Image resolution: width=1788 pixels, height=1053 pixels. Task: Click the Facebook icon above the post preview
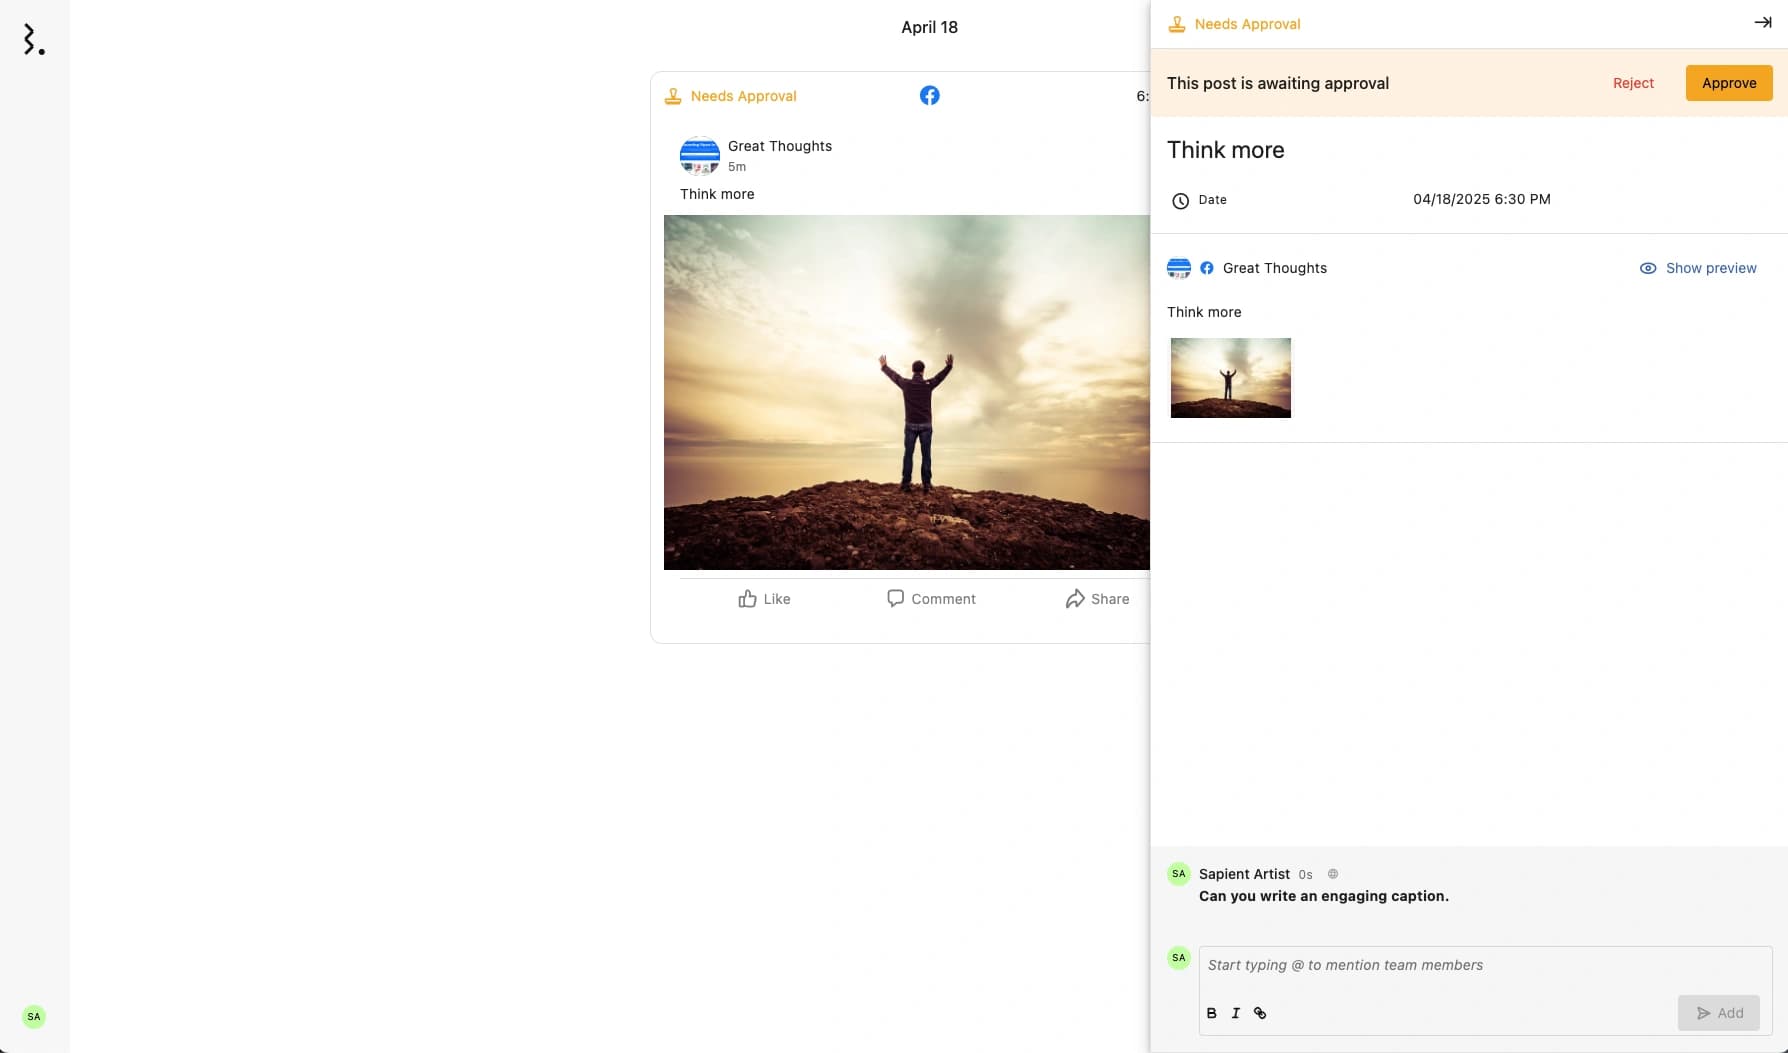pos(929,95)
